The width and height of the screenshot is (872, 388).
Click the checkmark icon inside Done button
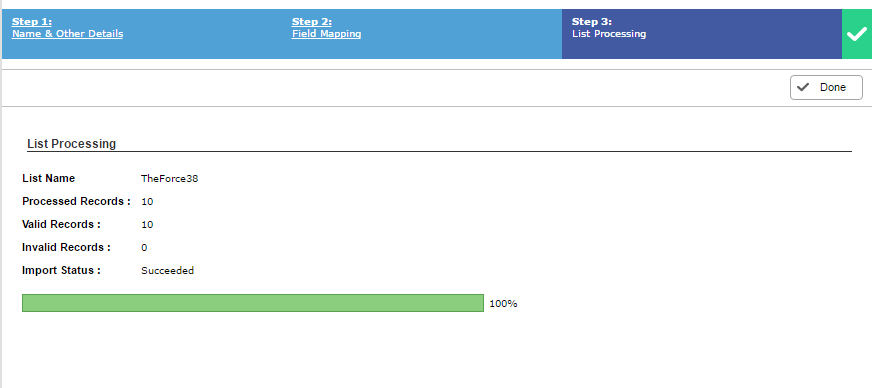pyautogui.click(x=803, y=87)
